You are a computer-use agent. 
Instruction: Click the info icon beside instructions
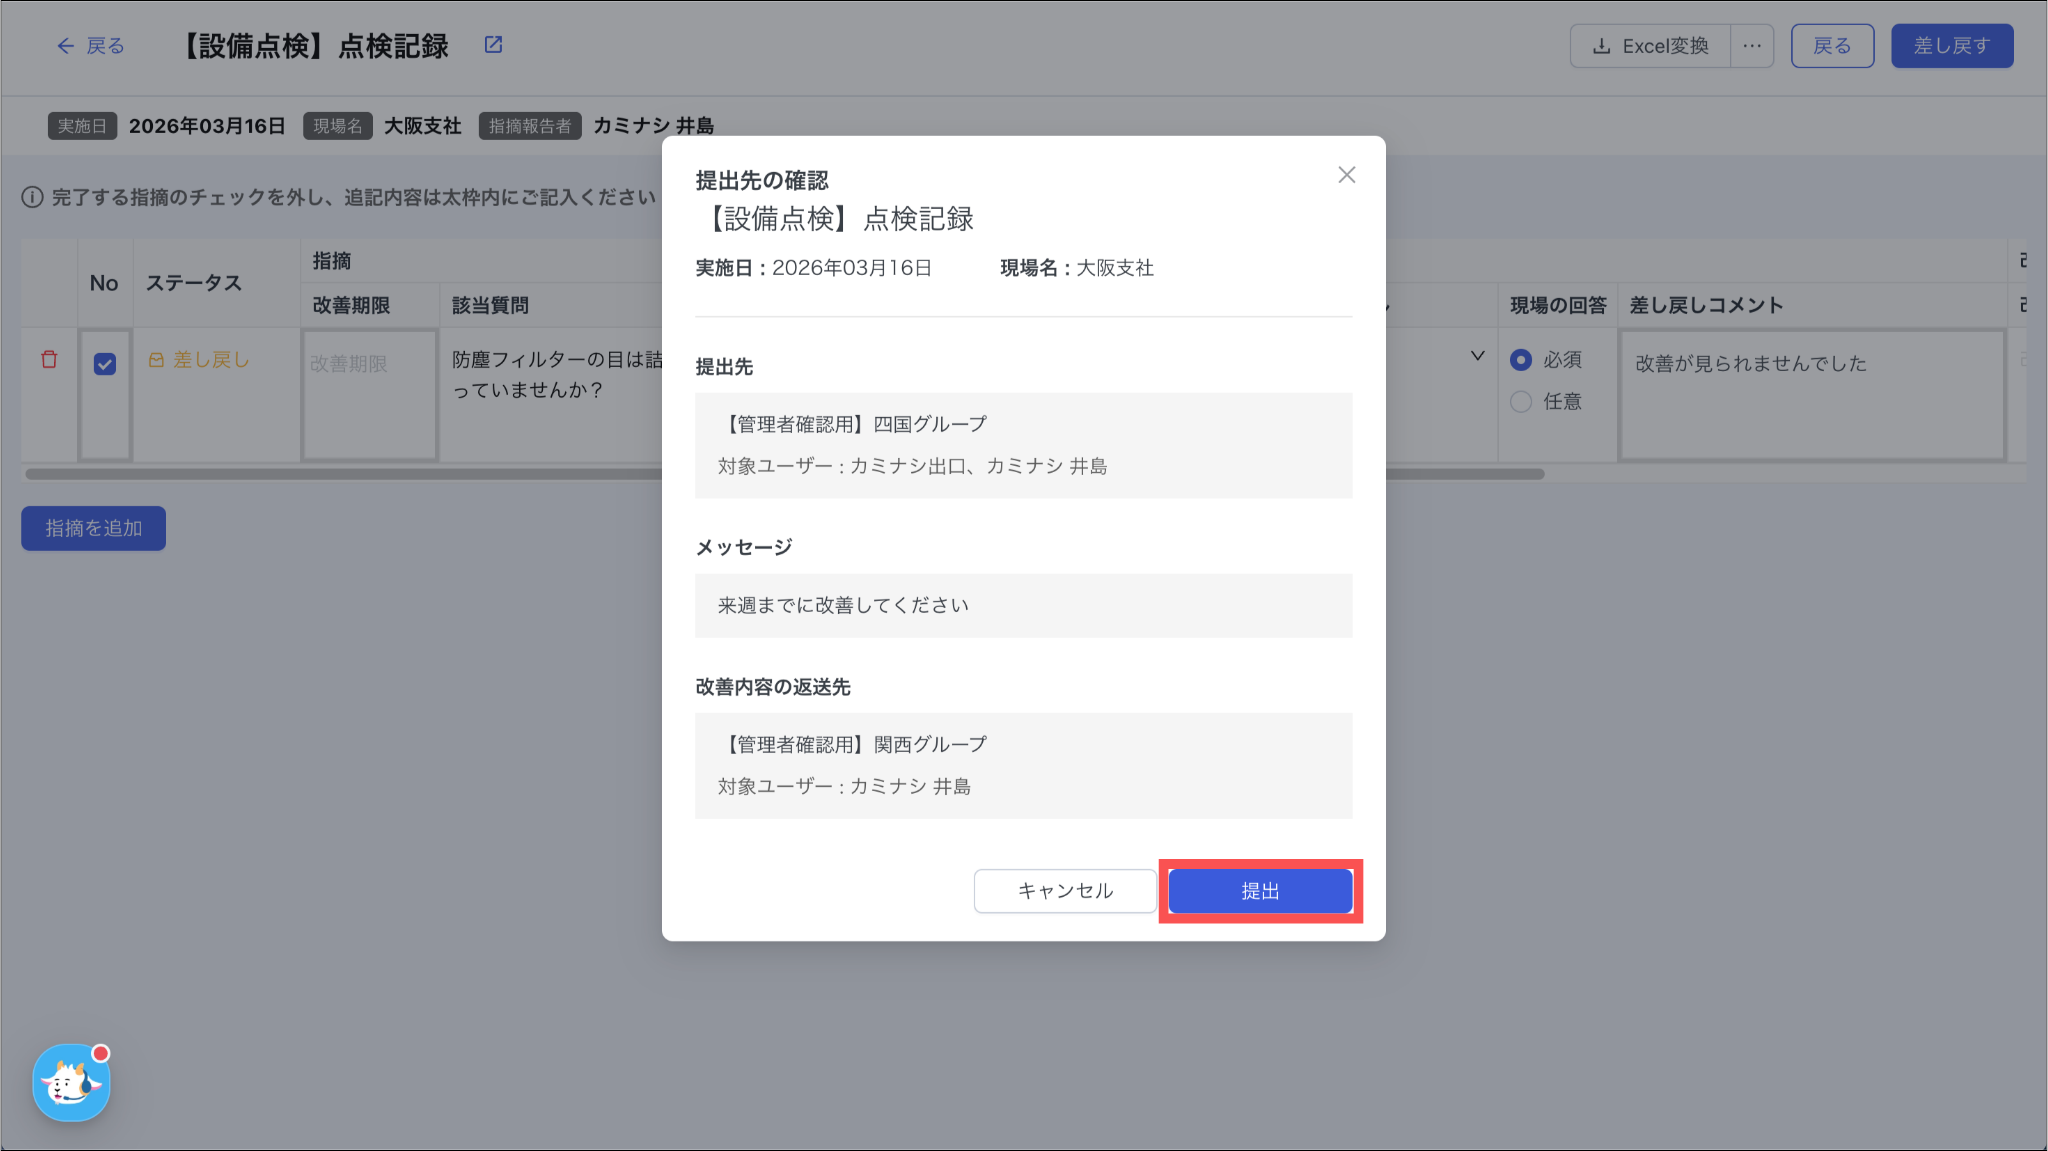click(x=32, y=197)
